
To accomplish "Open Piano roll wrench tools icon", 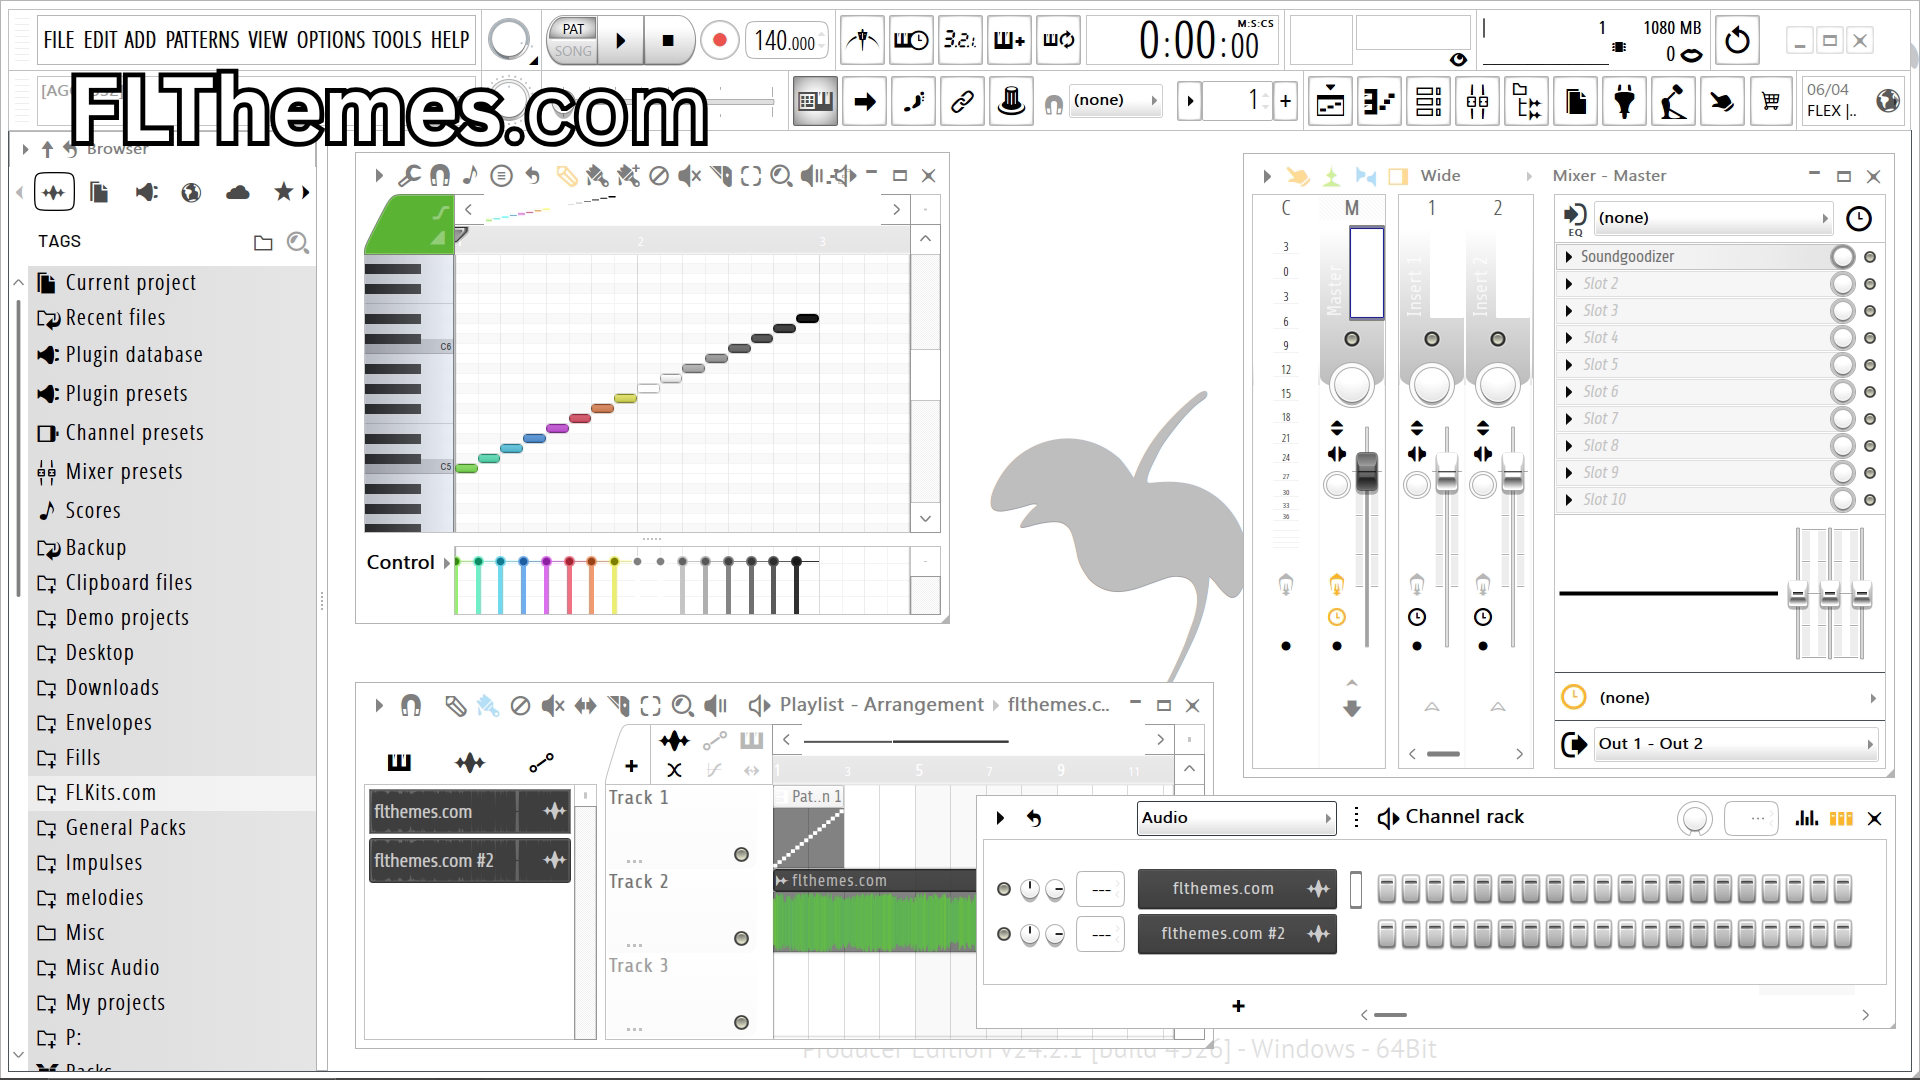I will [409, 176].
